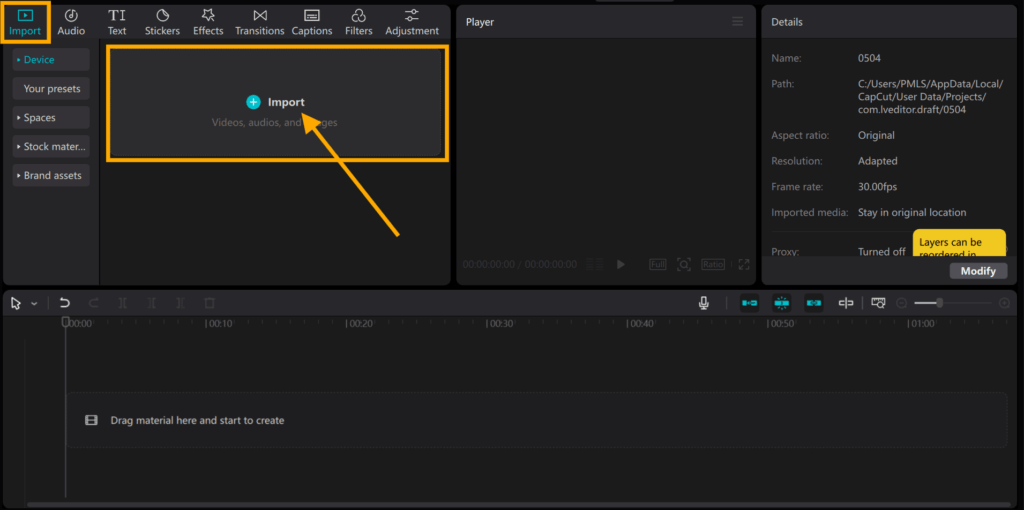Switch to the Captions tab
The image size is (1024, 510).
[x=312, y=22]
